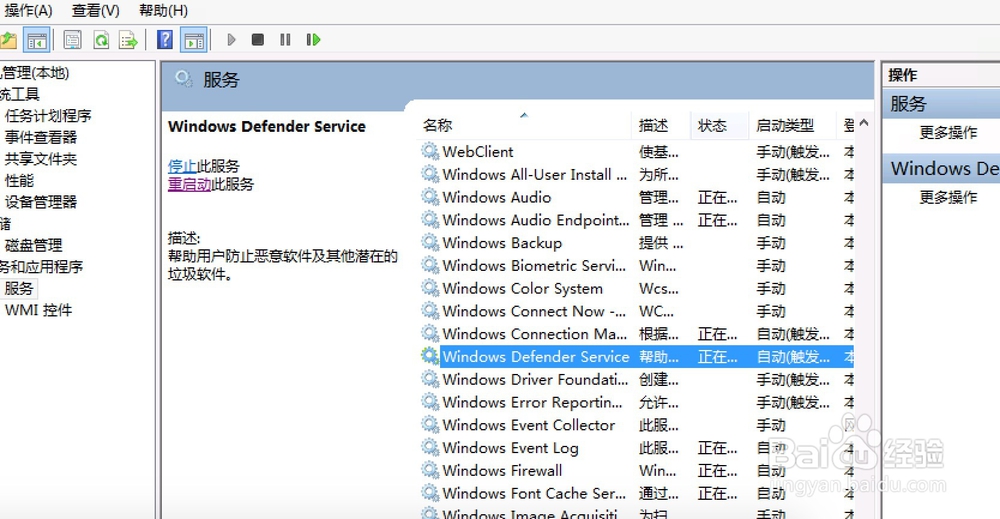1000x519 pixels.
Task: Open the 操作(A) menu
Action: (28, 11)
